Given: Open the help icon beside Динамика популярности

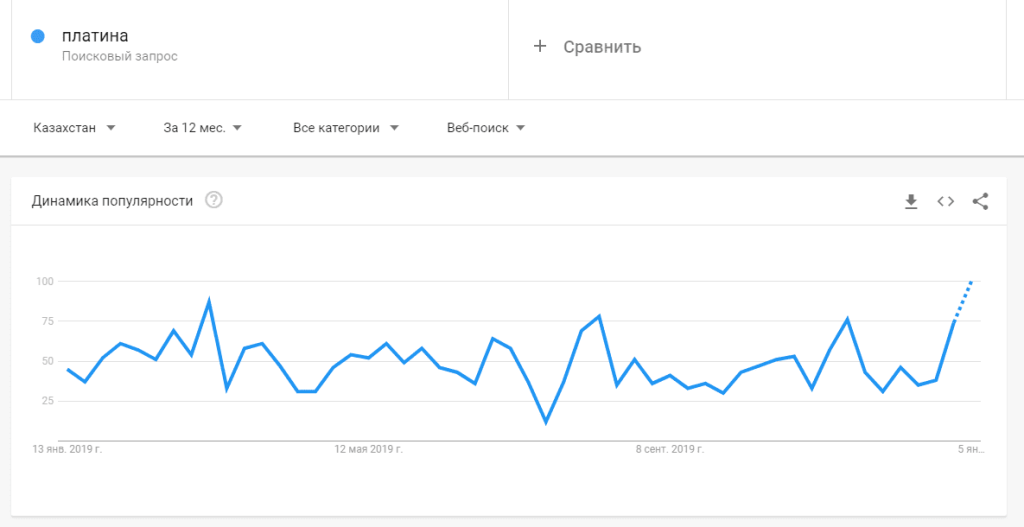Looking at the screenshot, I should (x=214, y=200).
